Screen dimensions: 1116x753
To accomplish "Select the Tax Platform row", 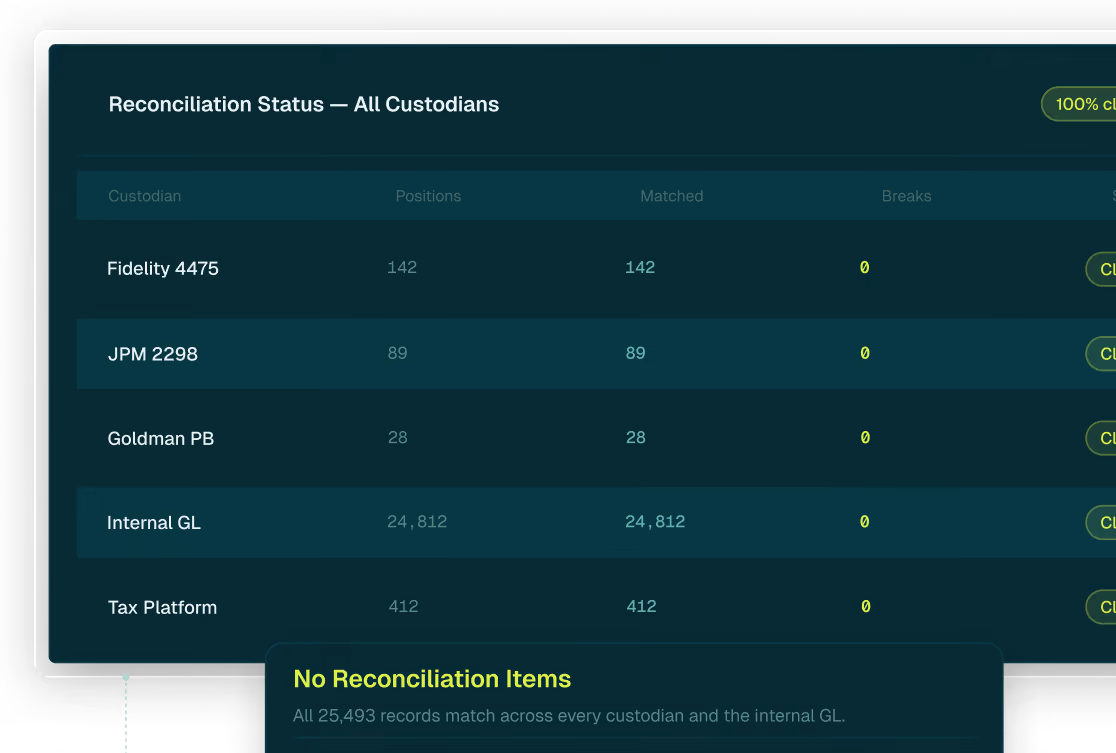I will [x=596, y=607].
